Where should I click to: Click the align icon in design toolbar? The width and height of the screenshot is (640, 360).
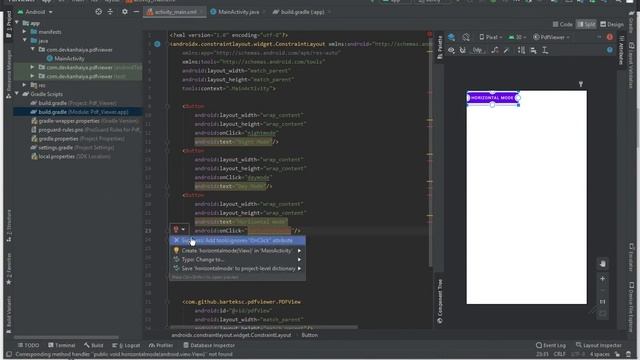(533, 50)
